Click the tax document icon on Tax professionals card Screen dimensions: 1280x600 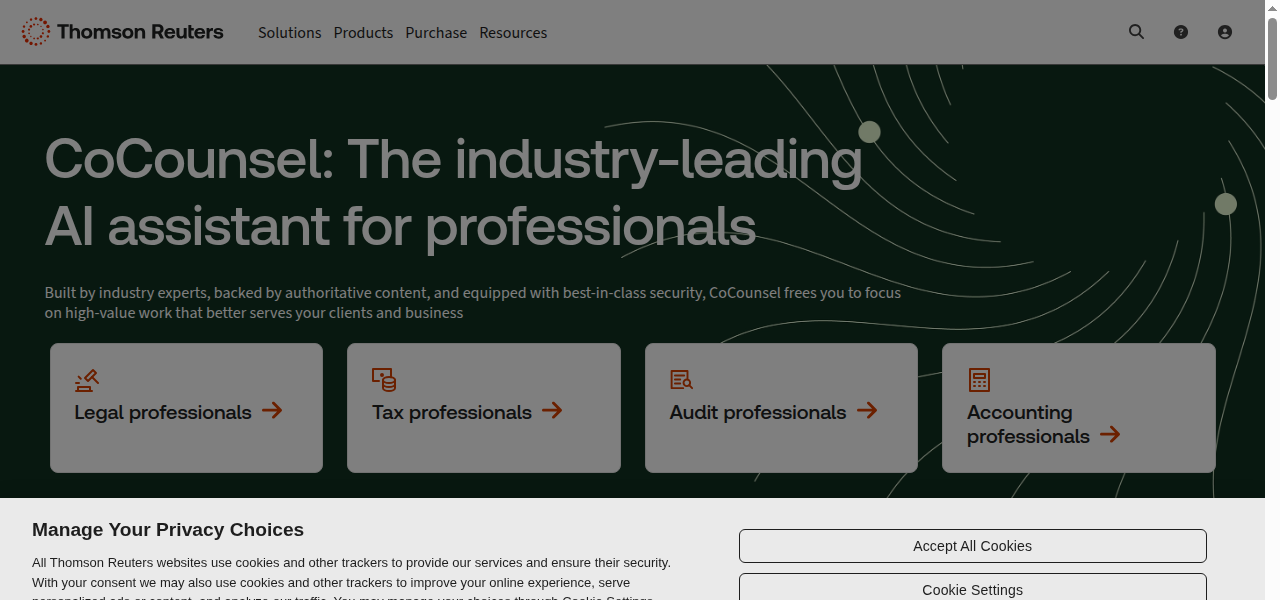[384, 379]
